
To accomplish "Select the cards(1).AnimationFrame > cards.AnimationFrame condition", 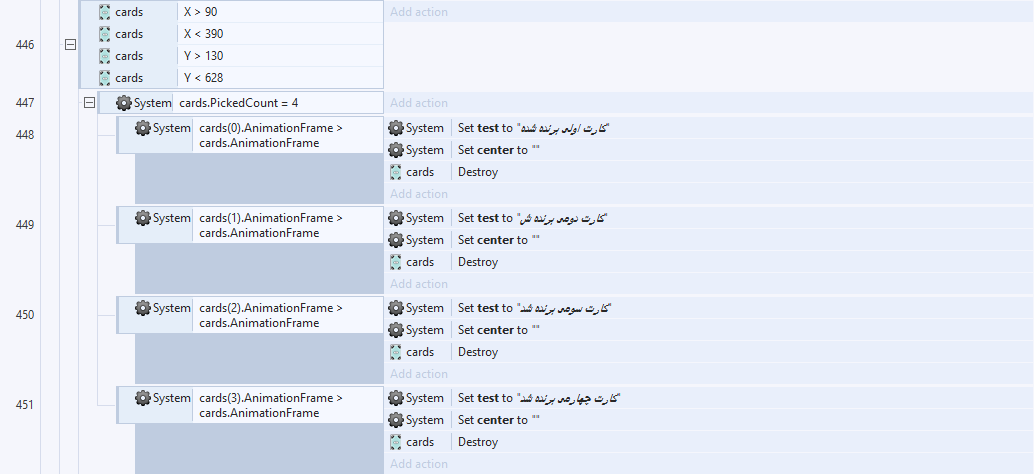I will pos(271,225).
